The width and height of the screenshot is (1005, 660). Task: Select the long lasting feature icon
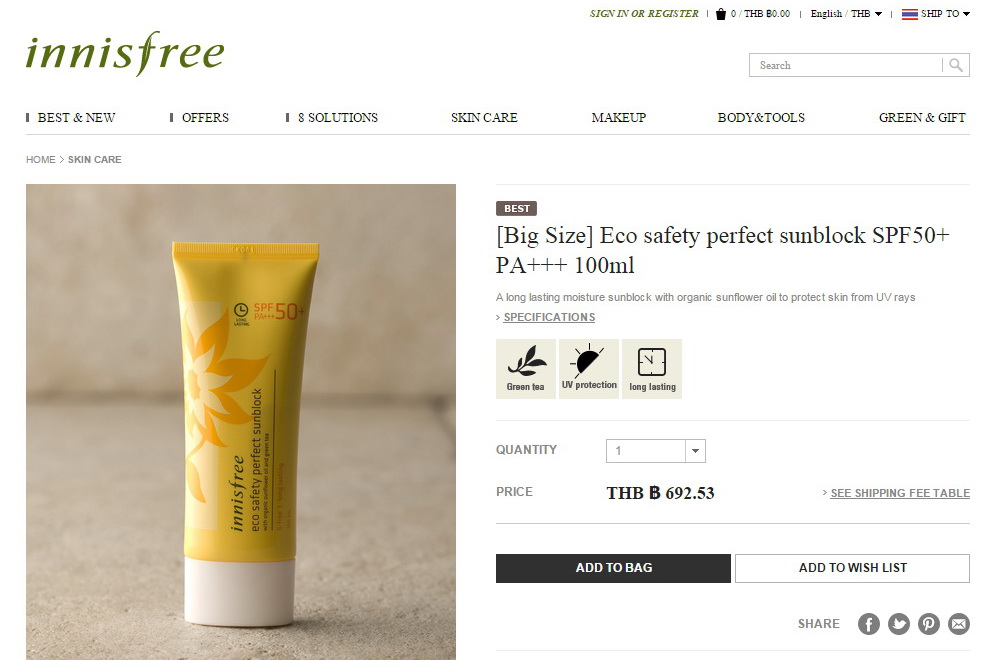click(x=652, y=369)
